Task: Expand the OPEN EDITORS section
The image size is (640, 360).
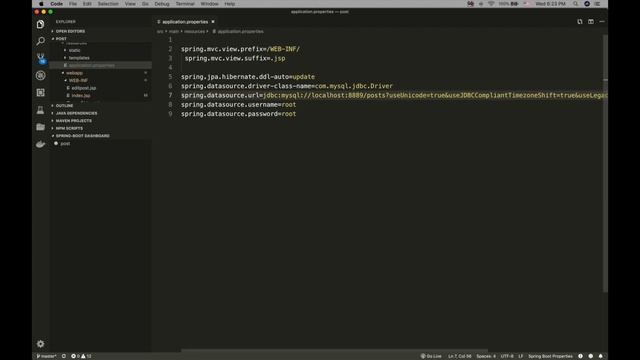Action: 100,31
